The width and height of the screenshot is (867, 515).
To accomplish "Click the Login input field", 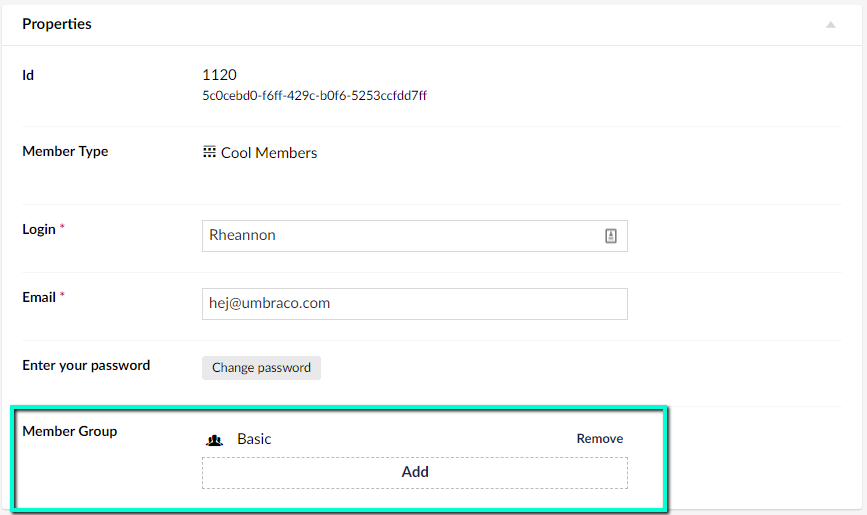I will [415, 236].
